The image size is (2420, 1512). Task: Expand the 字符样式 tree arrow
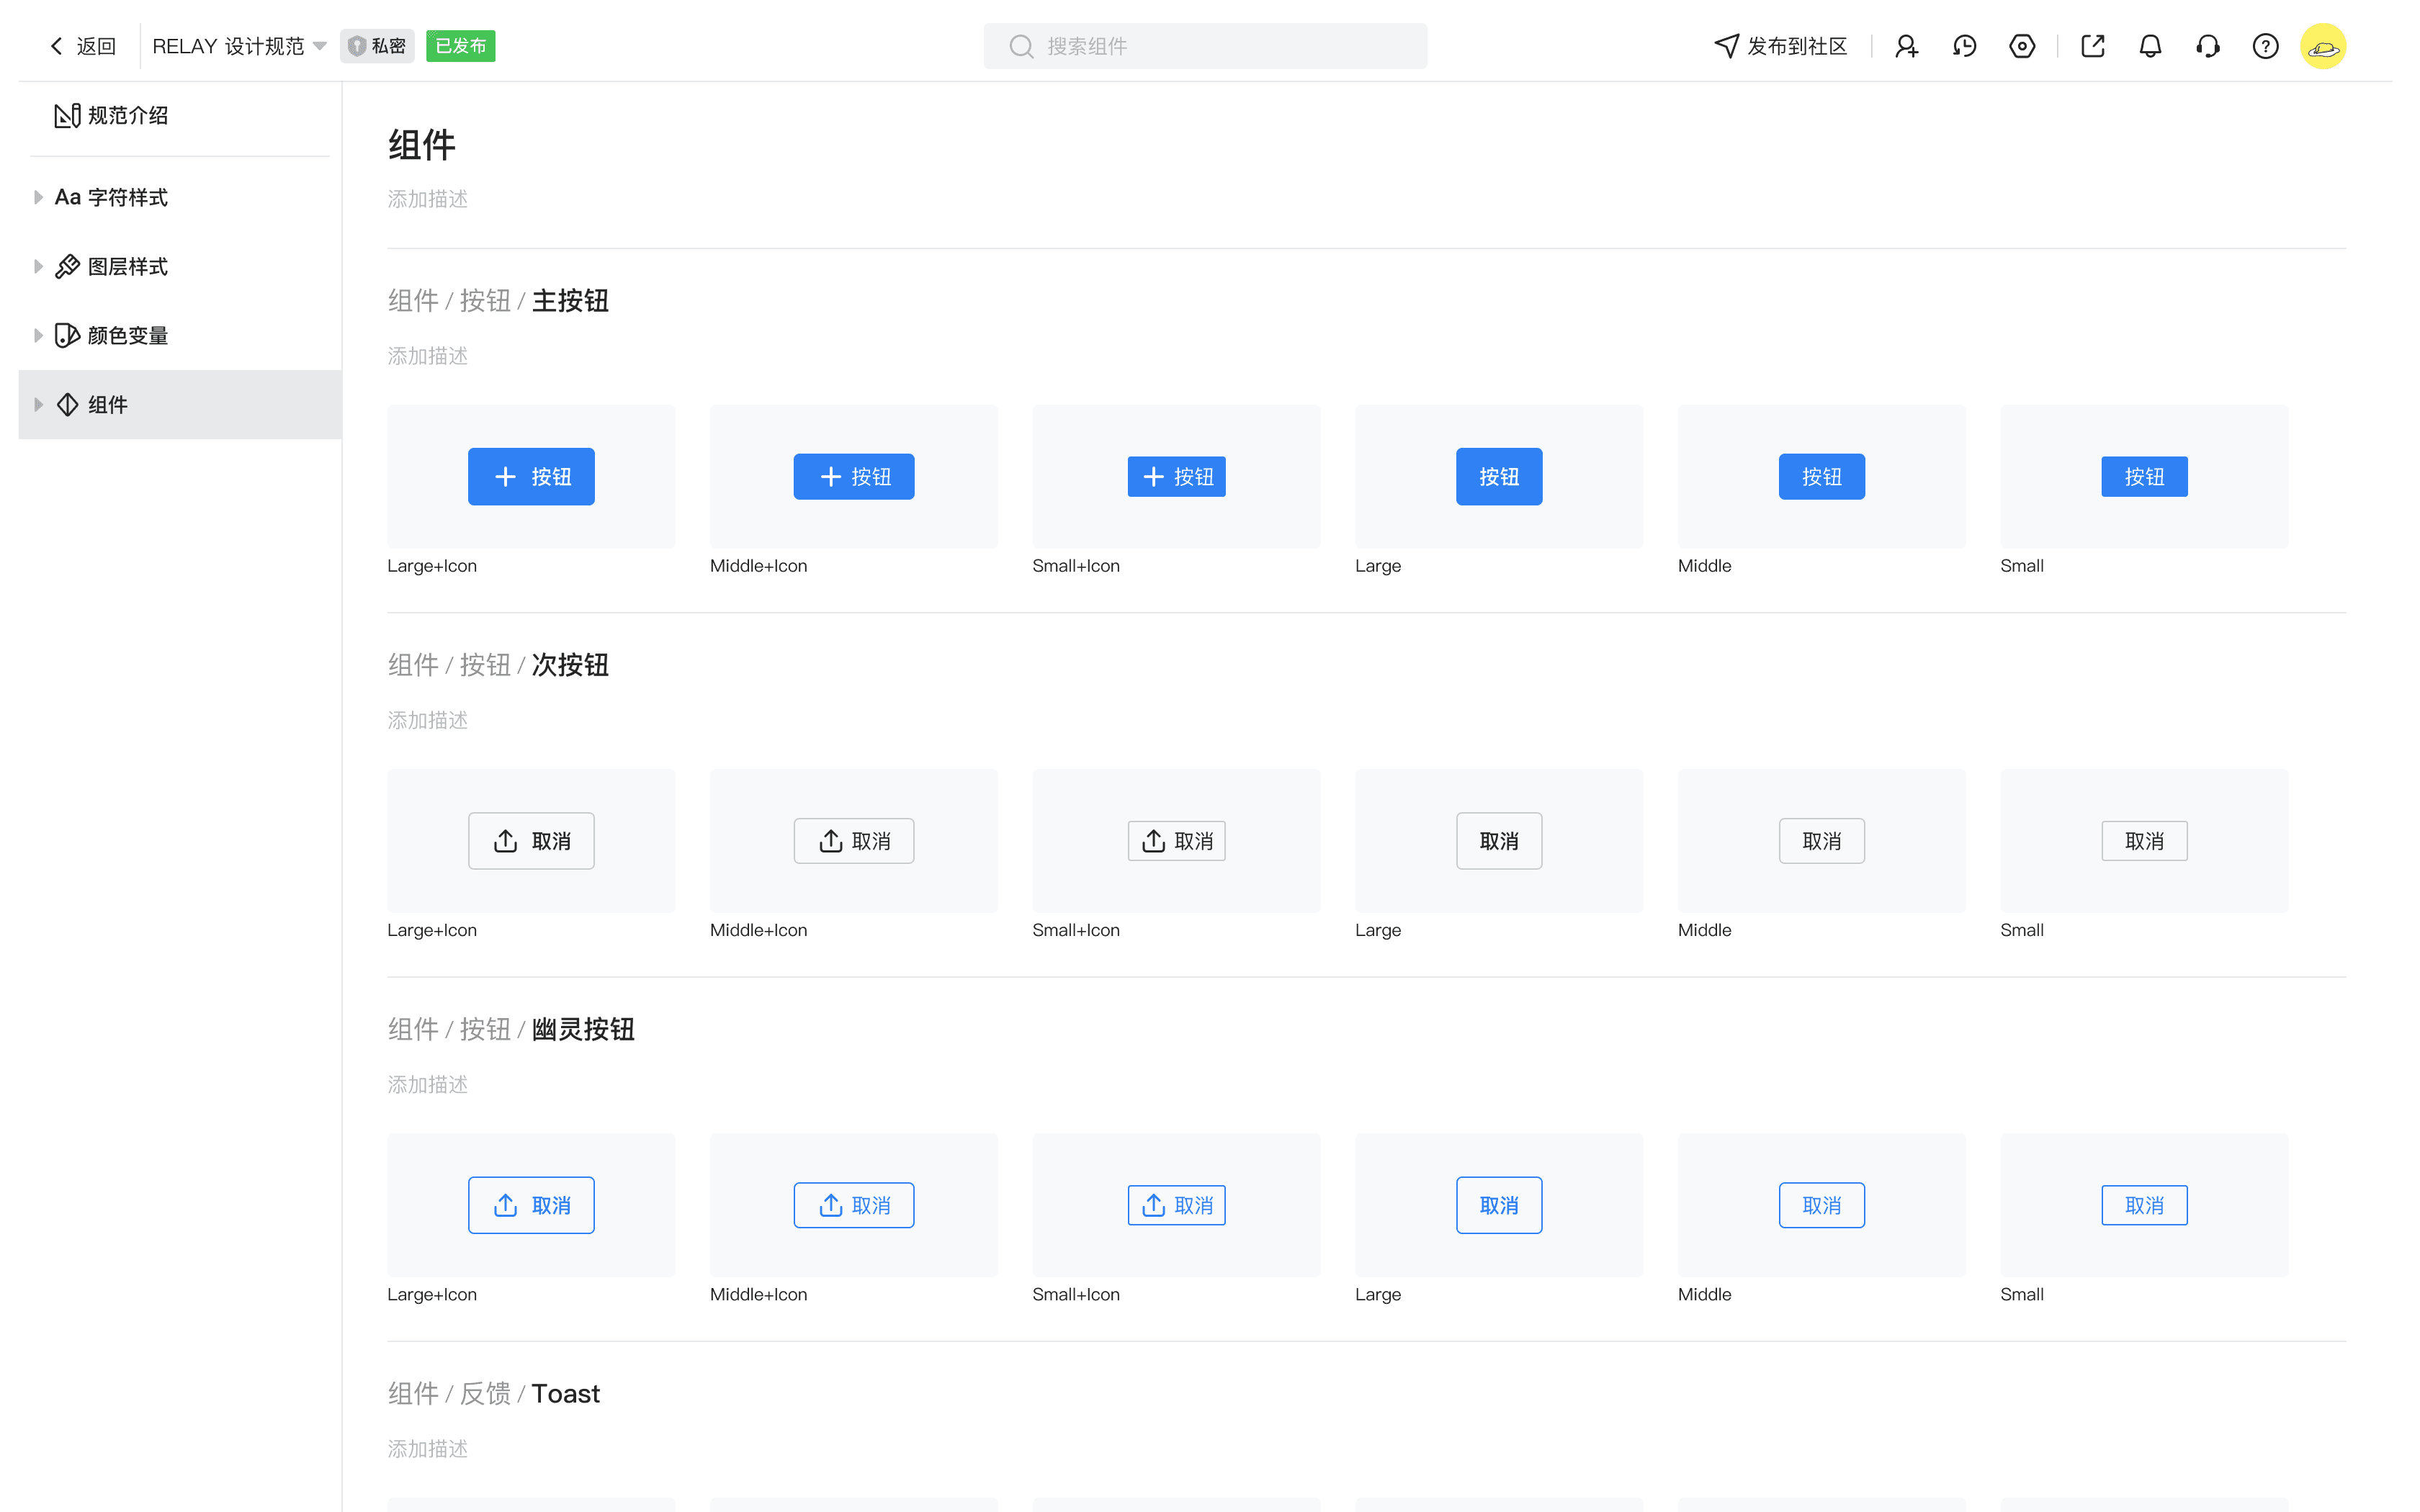38,197
